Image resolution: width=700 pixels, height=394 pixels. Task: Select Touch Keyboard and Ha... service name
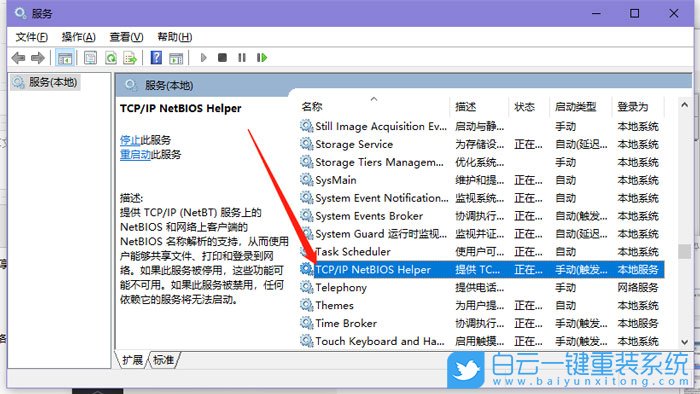pyautogui.click(x=380, y=341)
